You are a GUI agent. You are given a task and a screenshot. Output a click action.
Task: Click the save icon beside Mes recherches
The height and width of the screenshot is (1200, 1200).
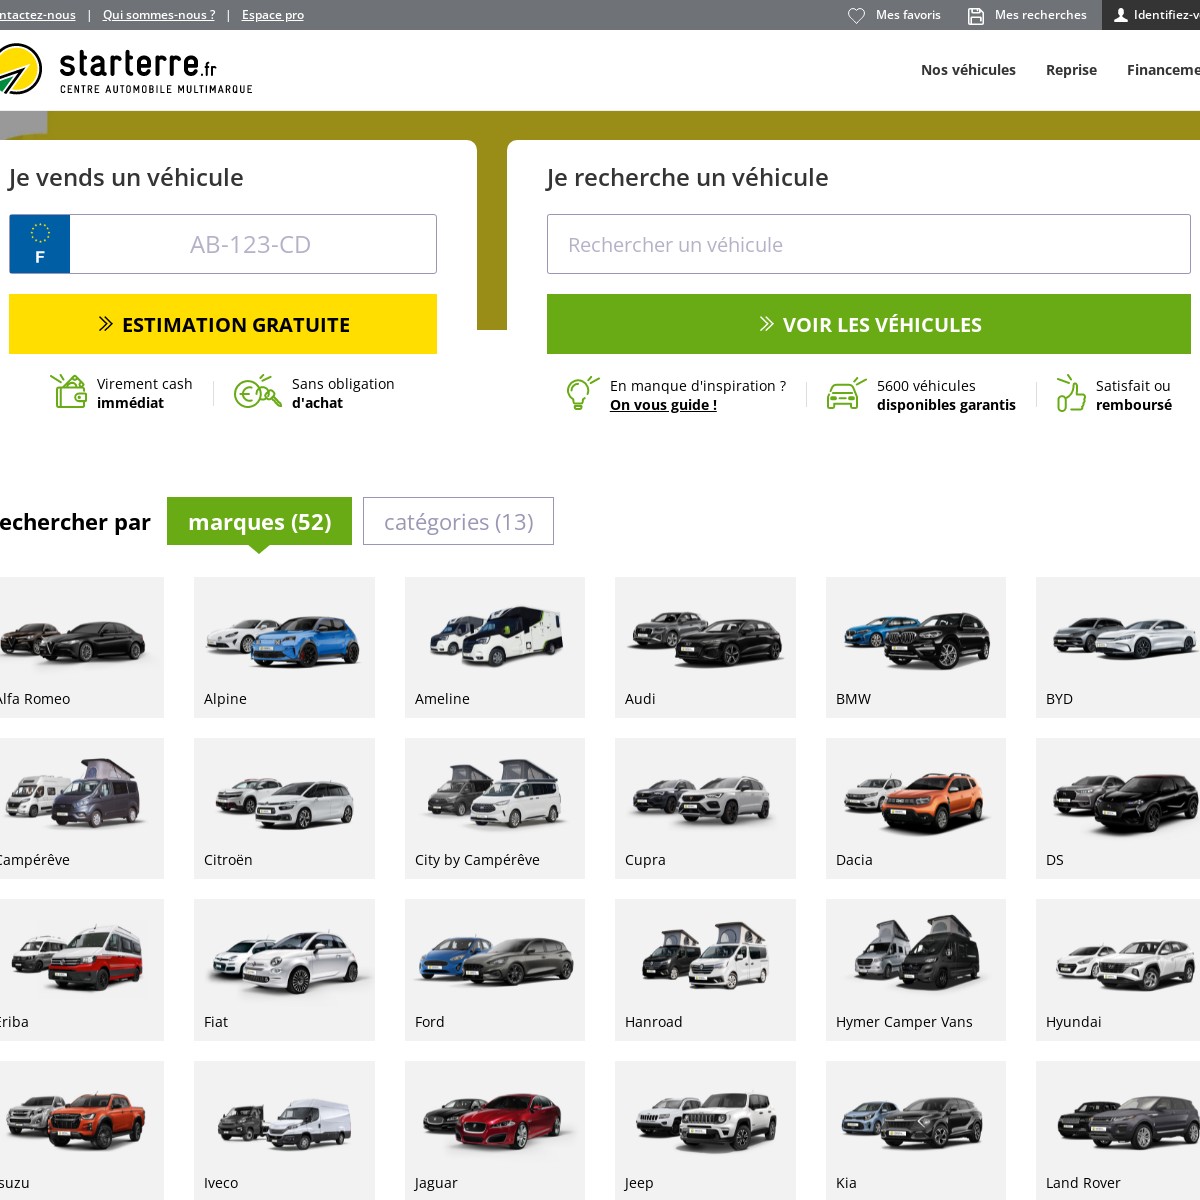(x=976, y=15)
